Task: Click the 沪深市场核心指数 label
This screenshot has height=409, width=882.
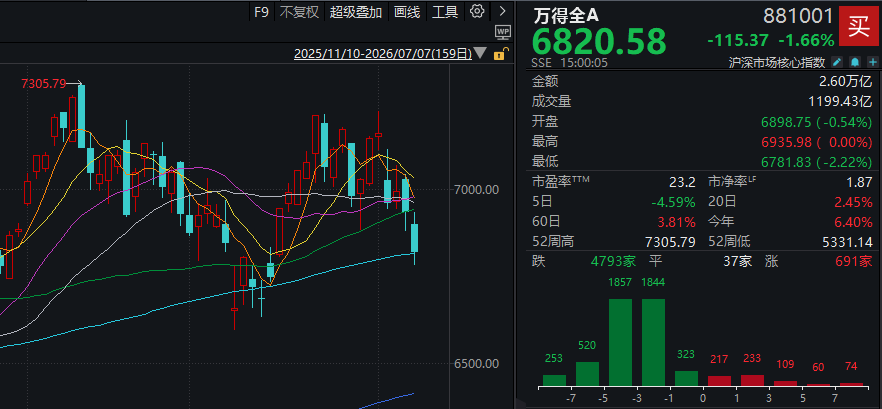Action: tap(777, 62)
